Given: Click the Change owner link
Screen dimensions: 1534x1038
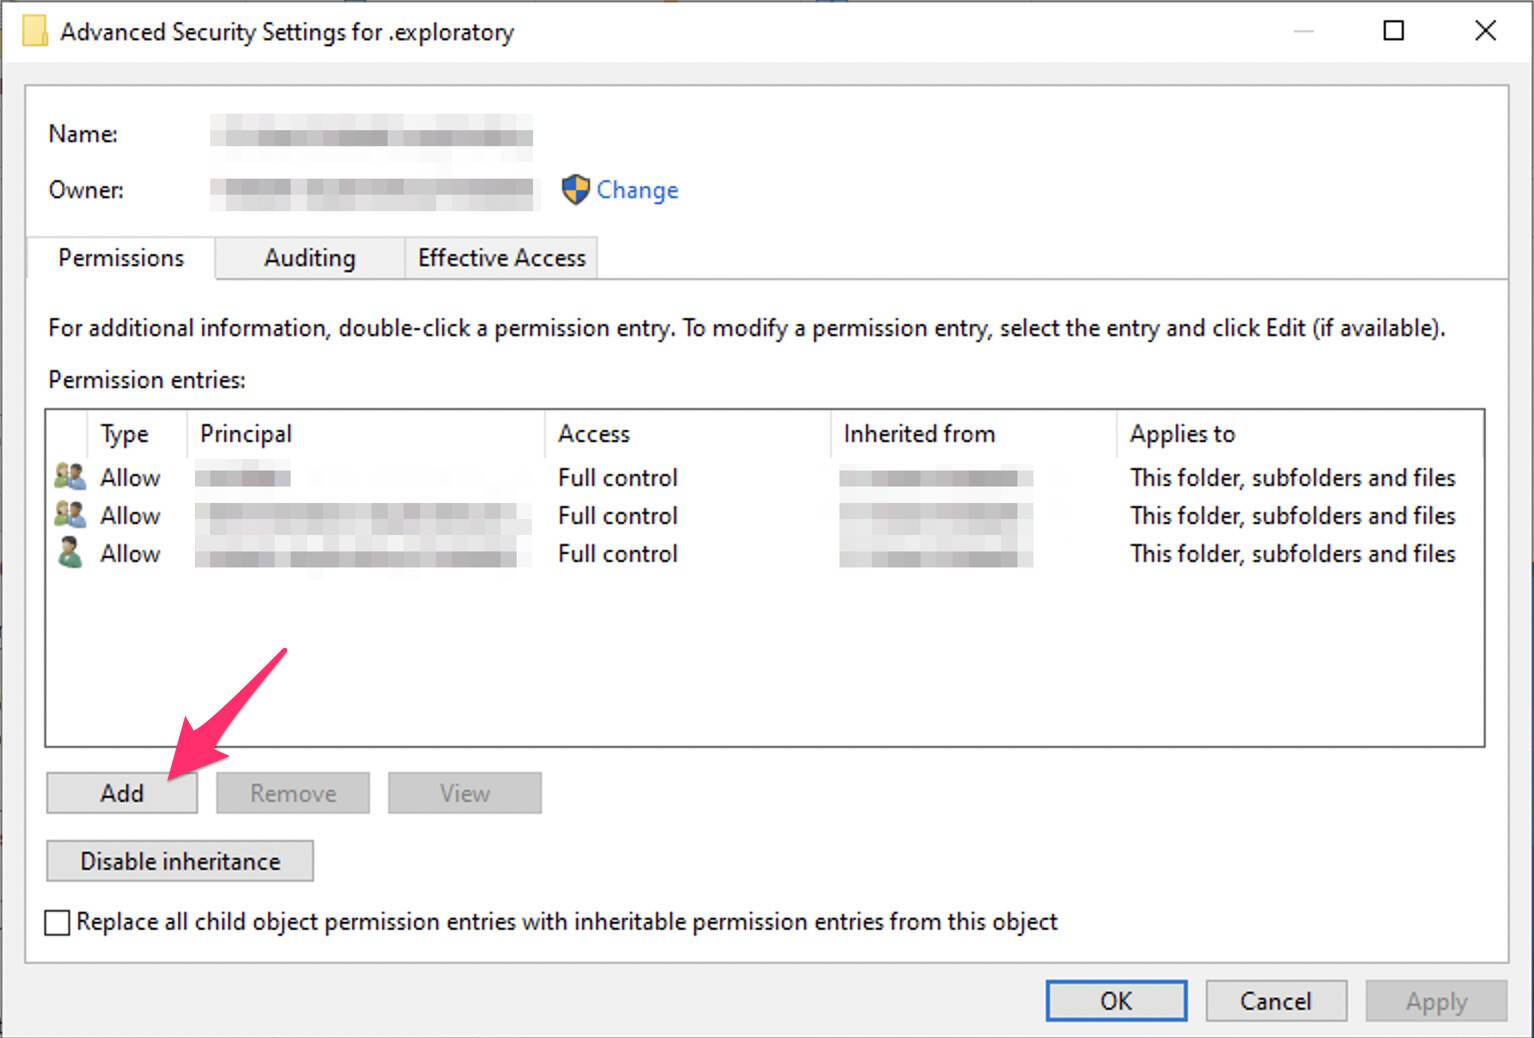Looking at the screenshot, I should tap(637, 190).
